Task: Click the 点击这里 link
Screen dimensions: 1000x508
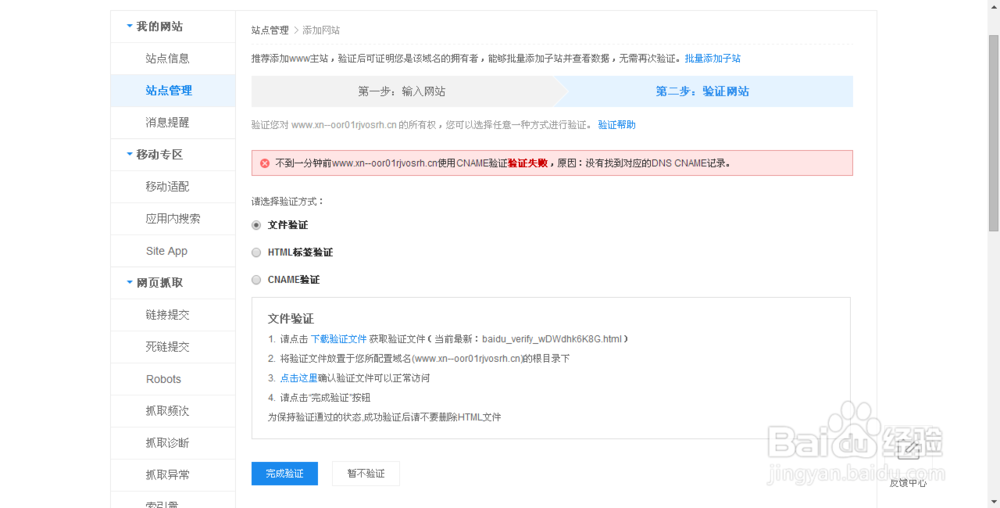Action: point(298,378)
